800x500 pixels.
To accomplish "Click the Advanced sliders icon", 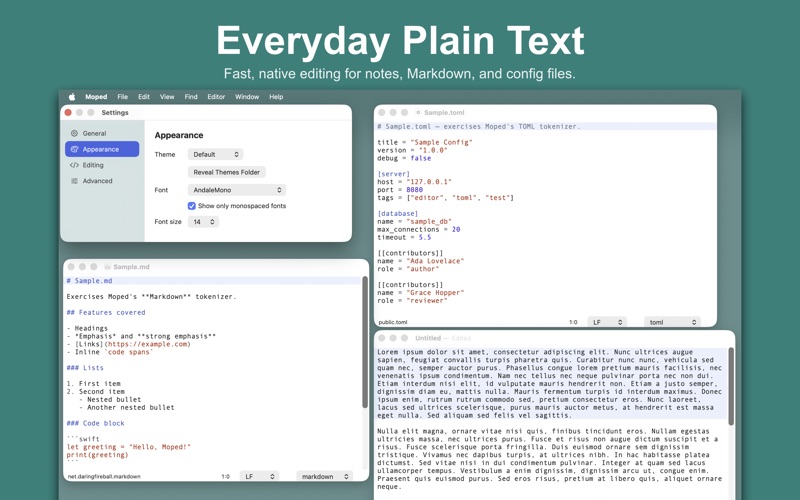I will (74, 181).
